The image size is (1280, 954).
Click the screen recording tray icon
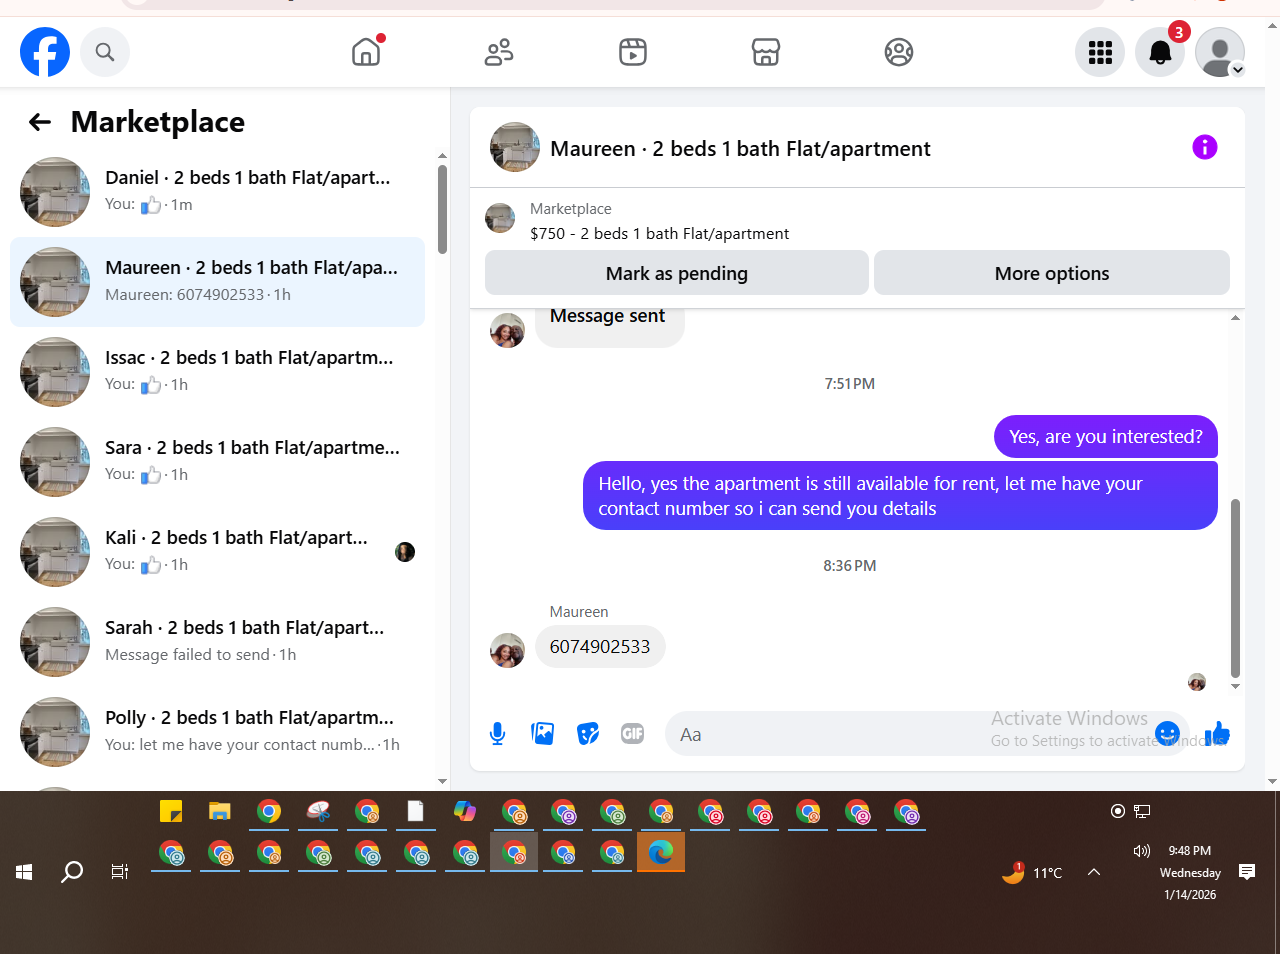1118,811
